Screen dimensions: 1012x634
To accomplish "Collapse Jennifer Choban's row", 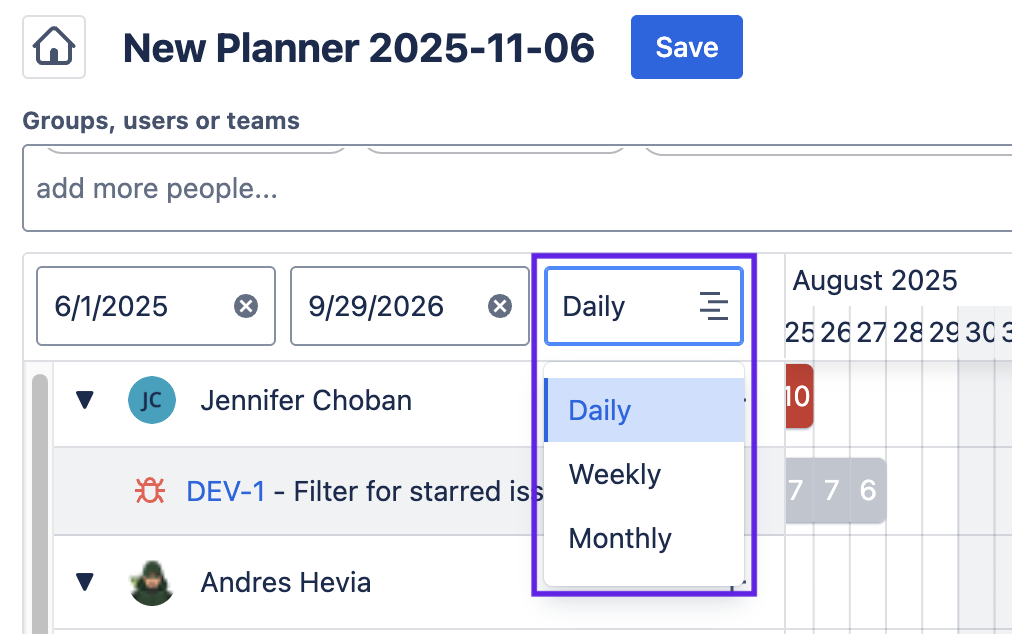I will click(x=85, y=401).
